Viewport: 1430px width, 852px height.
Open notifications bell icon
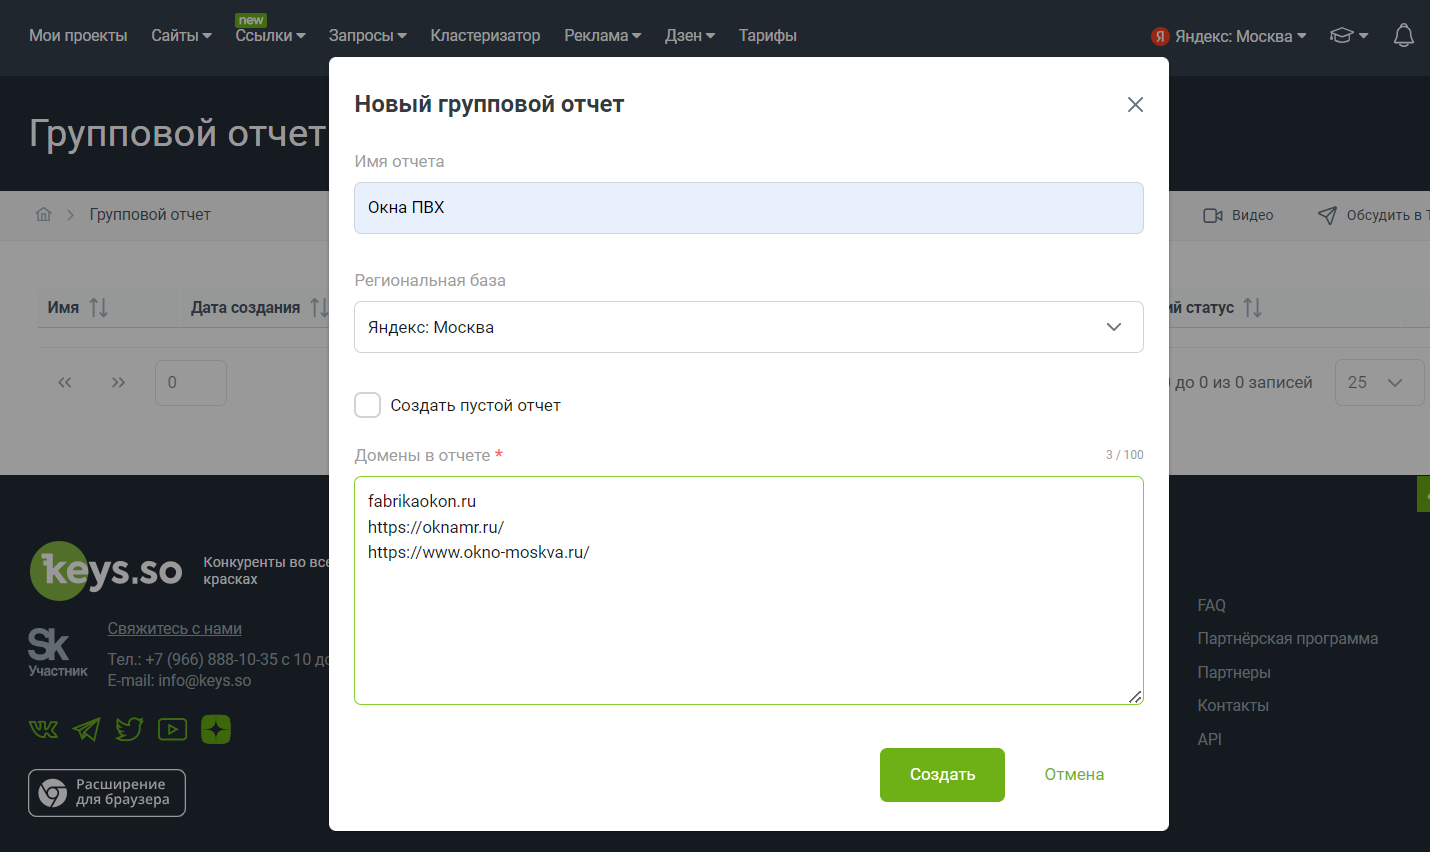click(x=1404, y=36)
